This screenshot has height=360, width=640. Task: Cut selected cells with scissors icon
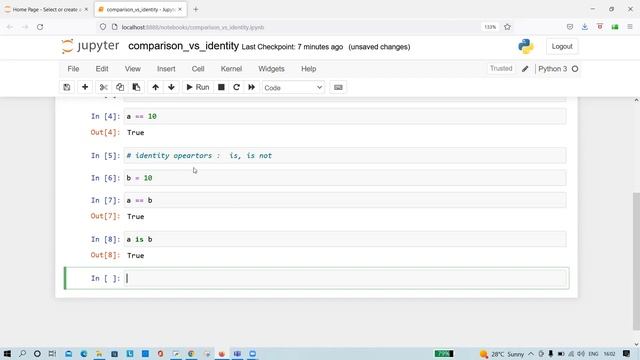coord(104,87)
